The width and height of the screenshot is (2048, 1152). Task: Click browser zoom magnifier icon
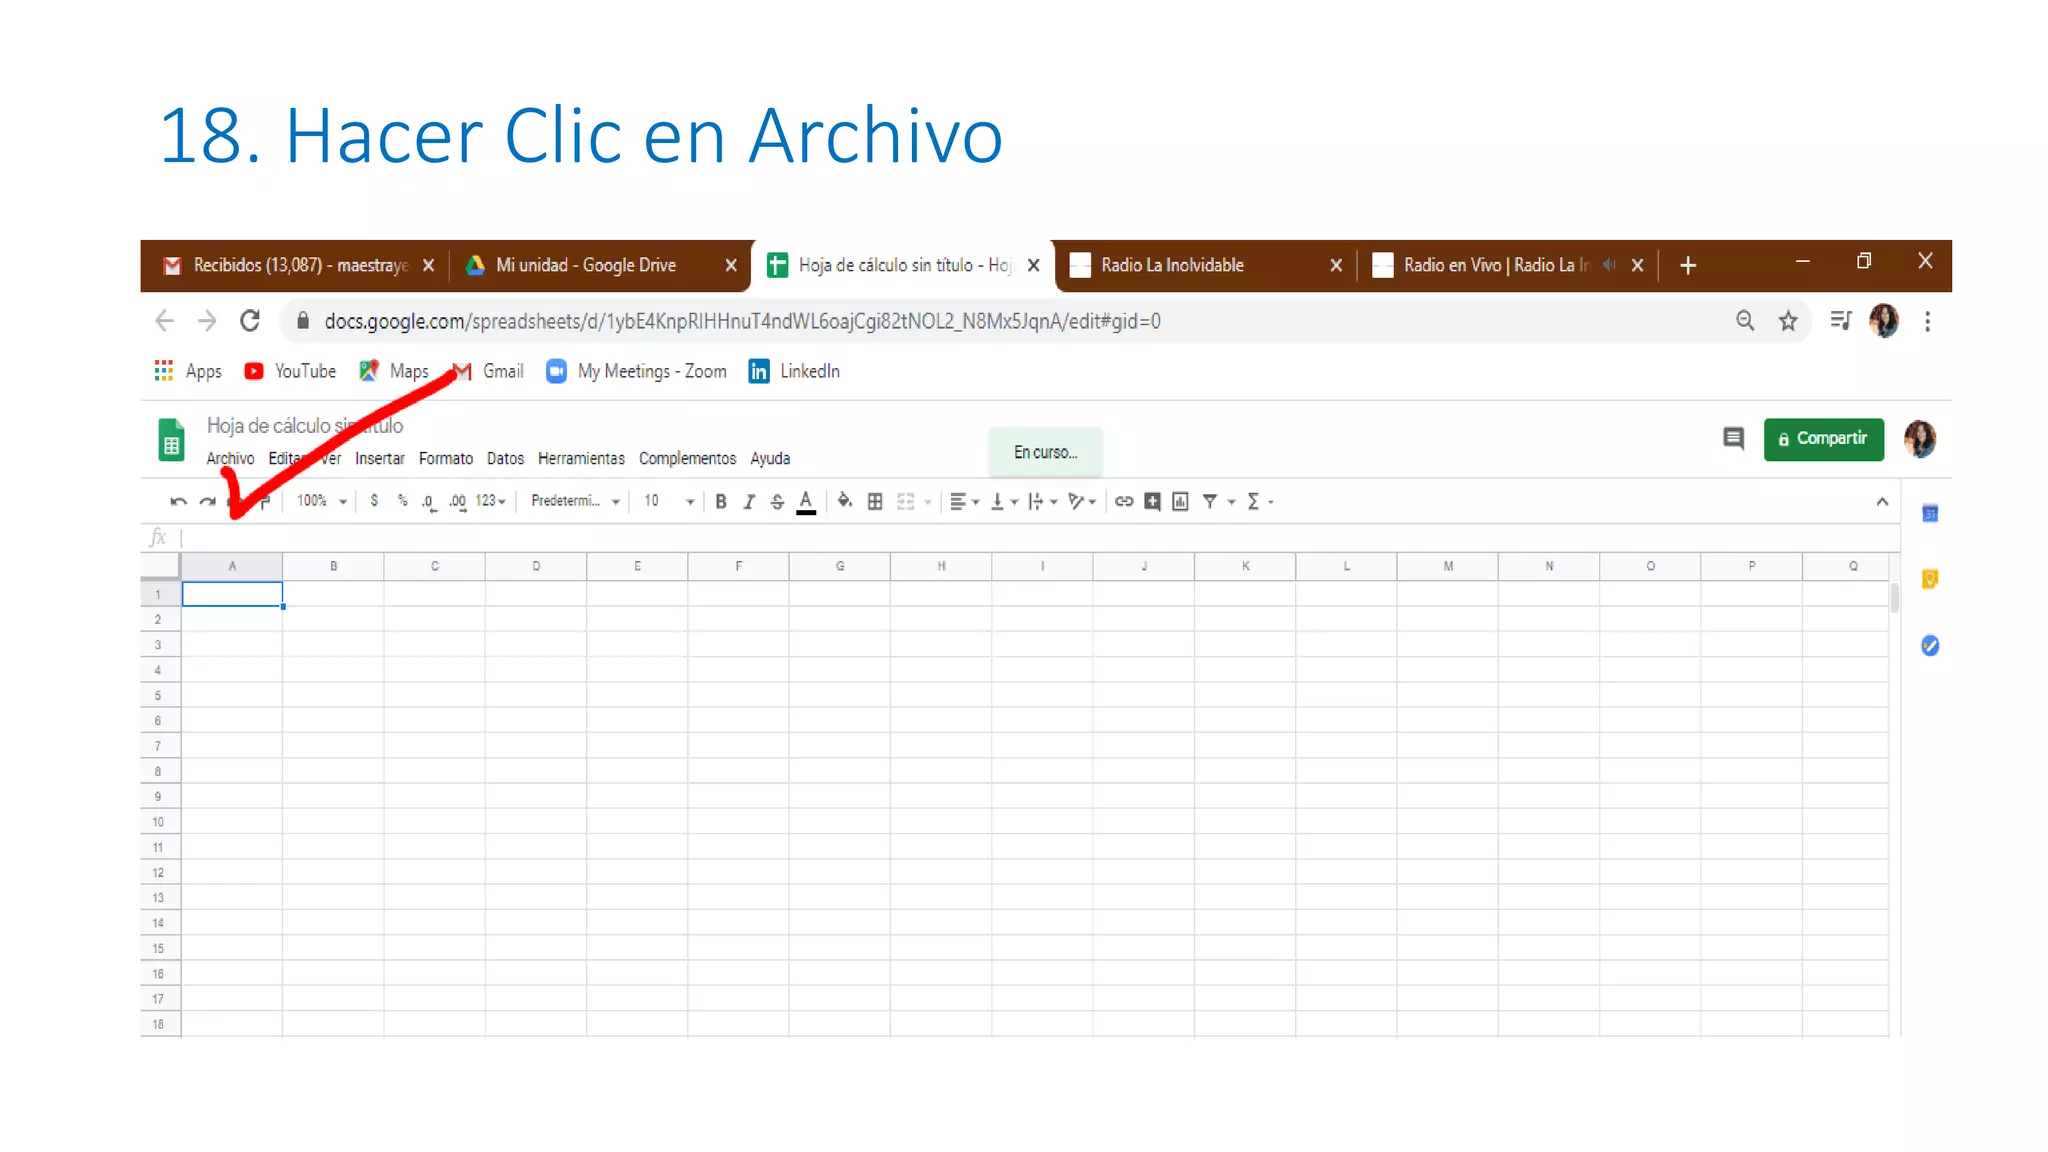(x=1745, y=321)
